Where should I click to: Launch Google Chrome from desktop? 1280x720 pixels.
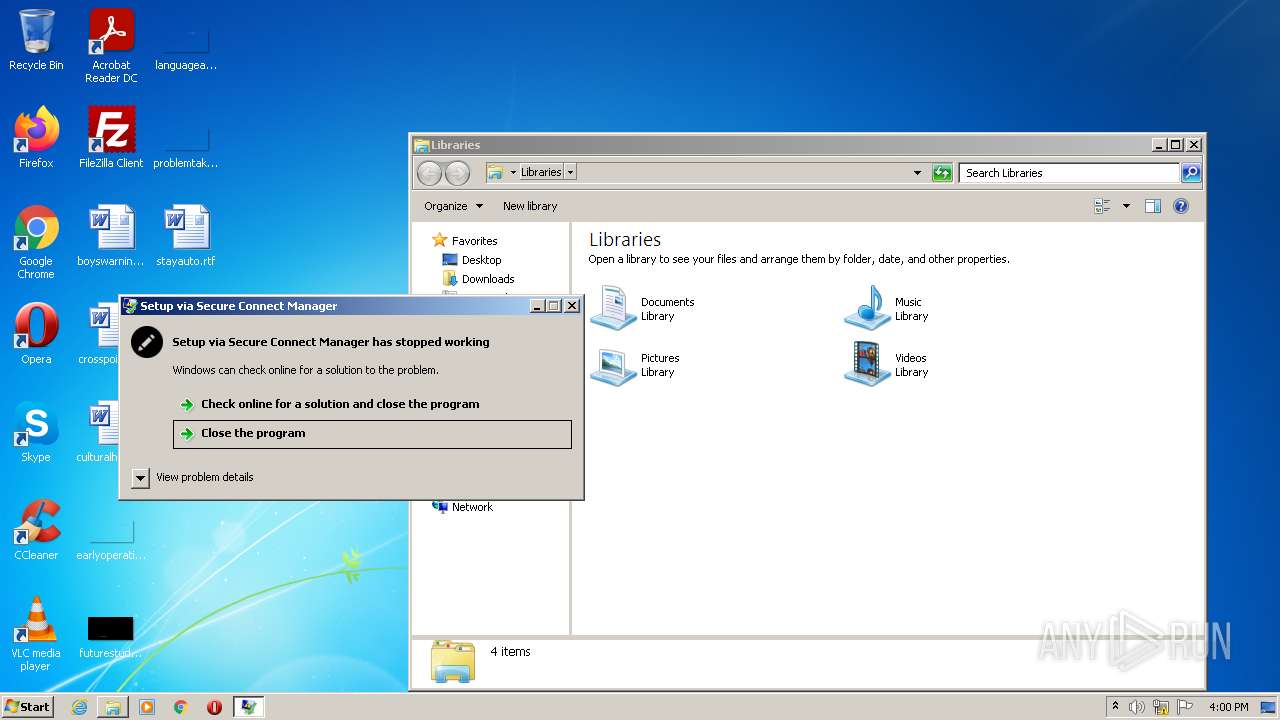coord(36,242)
